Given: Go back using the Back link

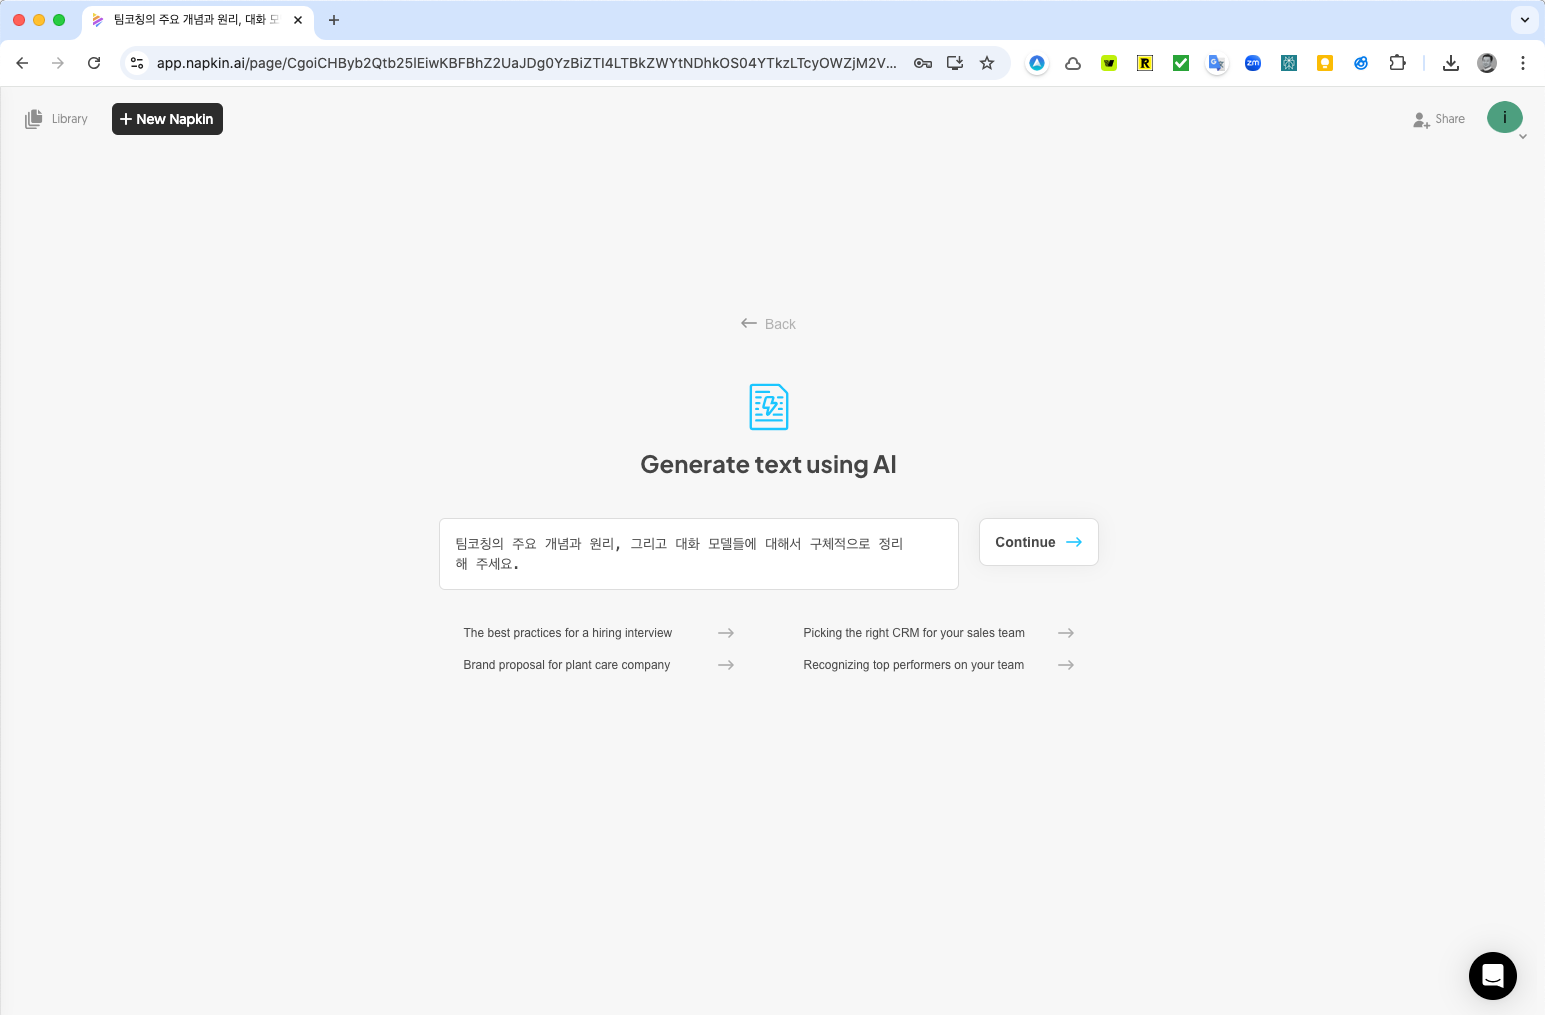Looking at the screenshot, I should click(x=768, y=324).
